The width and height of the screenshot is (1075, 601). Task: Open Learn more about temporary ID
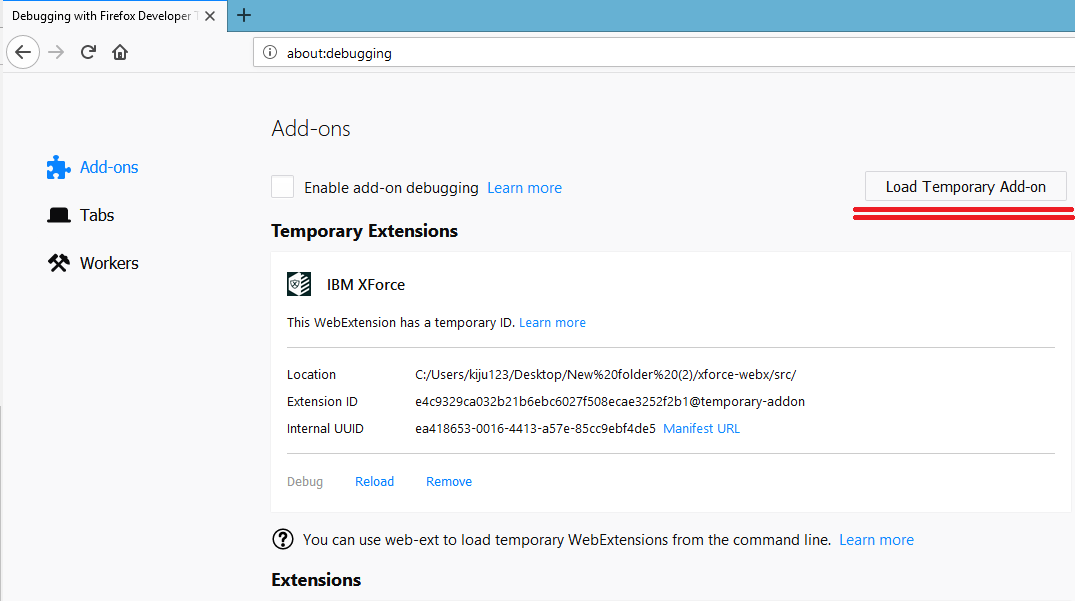coord(553,323)
